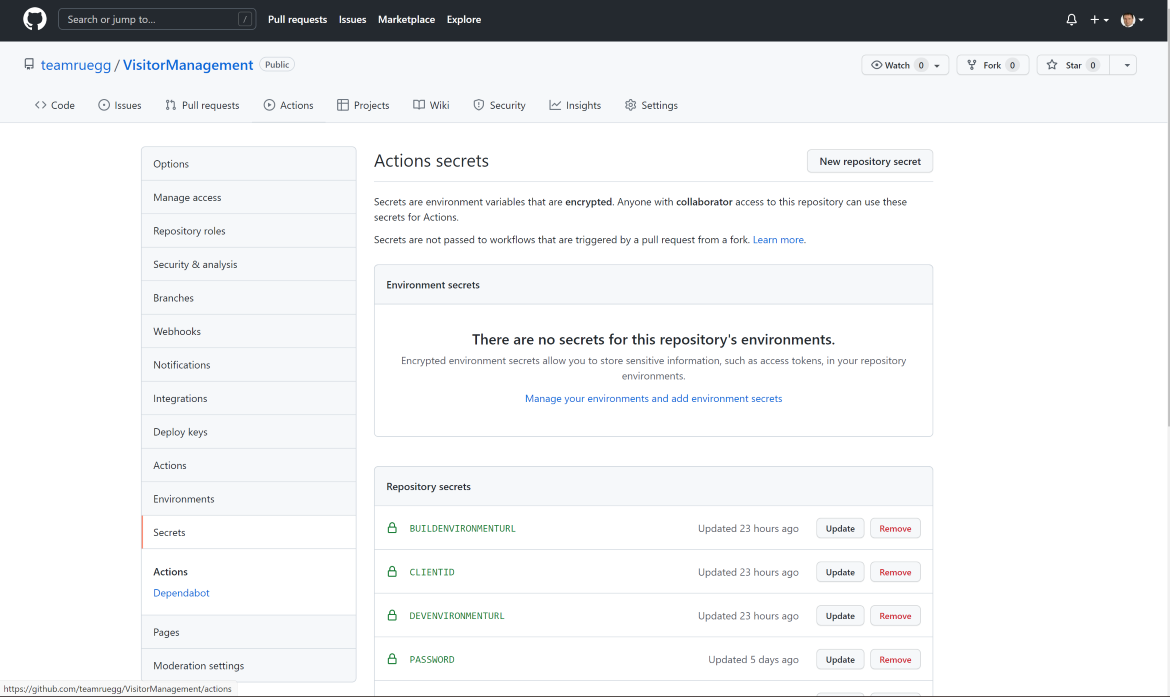
Task: Click the CLIENTID secret name
Action: pyautogui.click(x=432, y=572)
